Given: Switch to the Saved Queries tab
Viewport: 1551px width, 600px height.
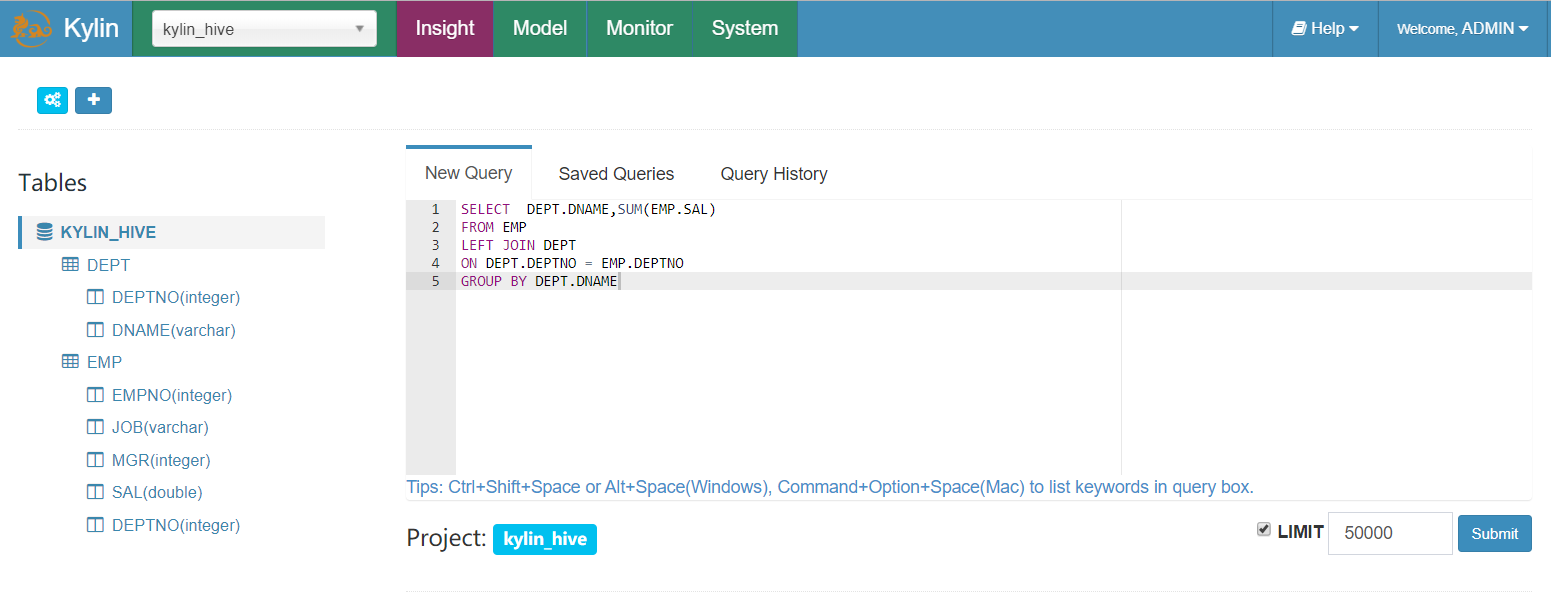Looking at the screenshot, I should pyautogui.click(x=616, y=174).
